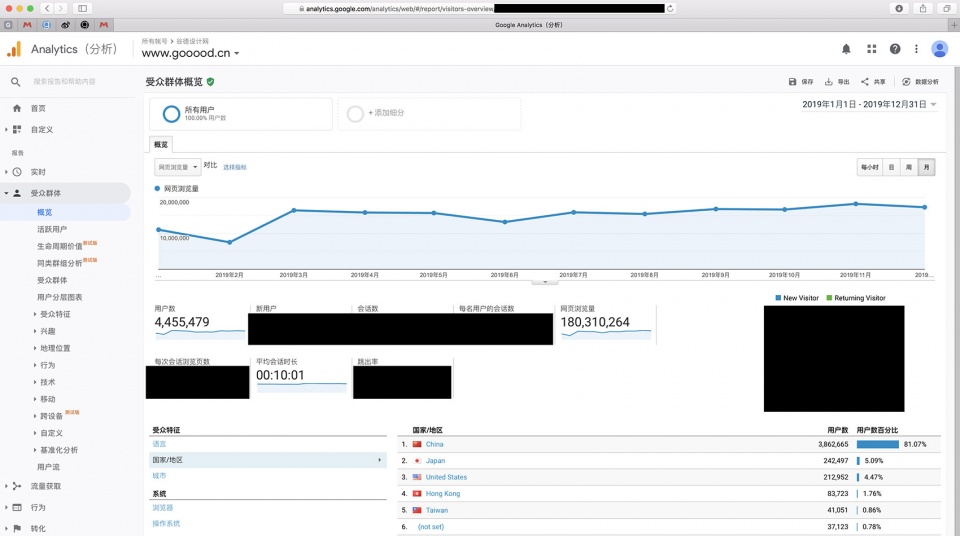Click China's blue 81.07% percentage bar

877,444
